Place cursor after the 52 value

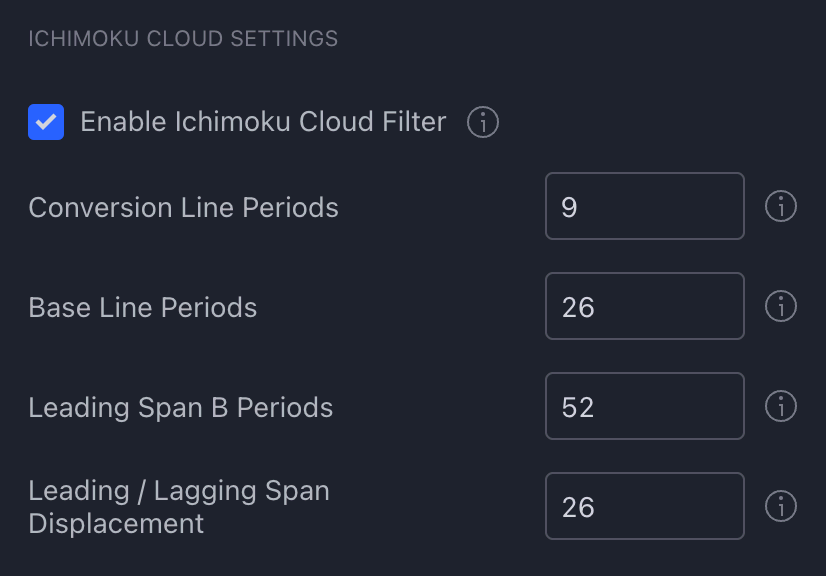(596, 407)
